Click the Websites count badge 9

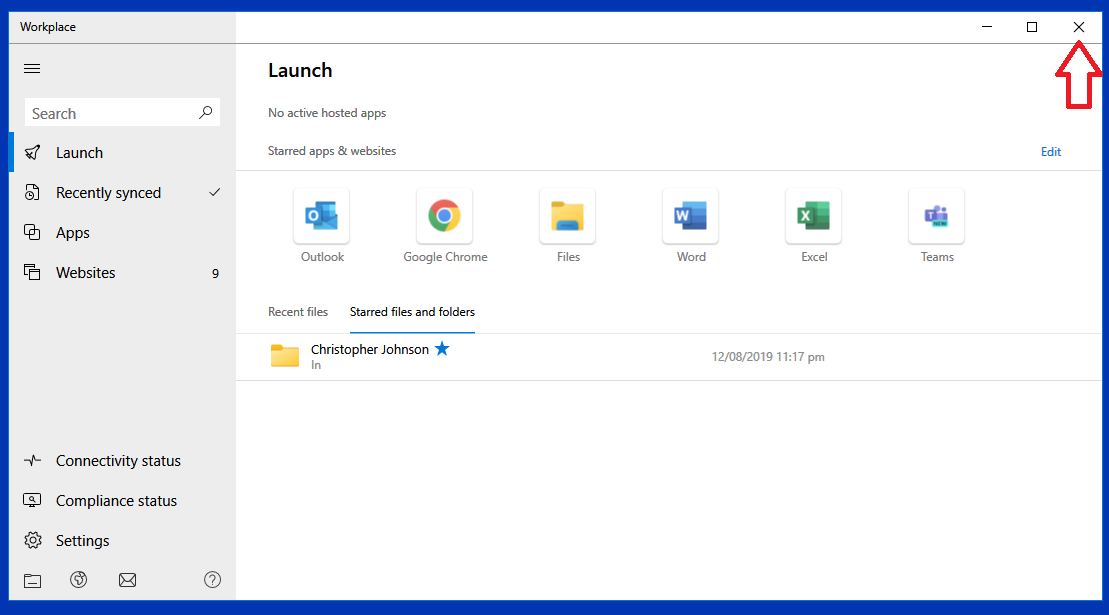pos(215,274)
